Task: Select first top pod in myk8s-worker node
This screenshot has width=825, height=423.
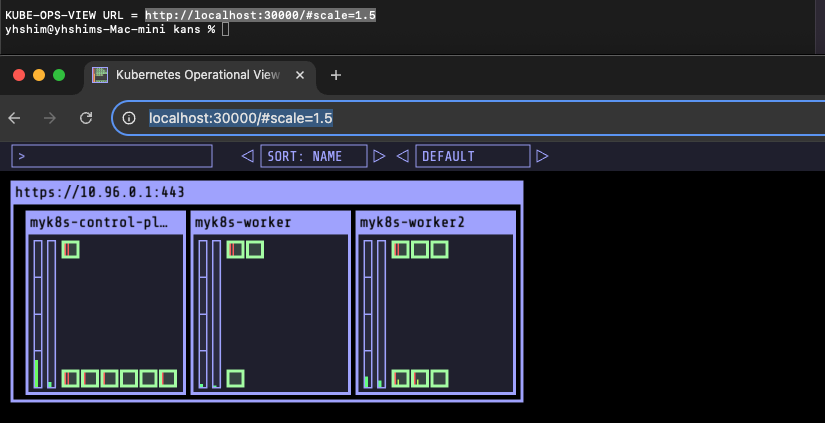Action: 235,249
